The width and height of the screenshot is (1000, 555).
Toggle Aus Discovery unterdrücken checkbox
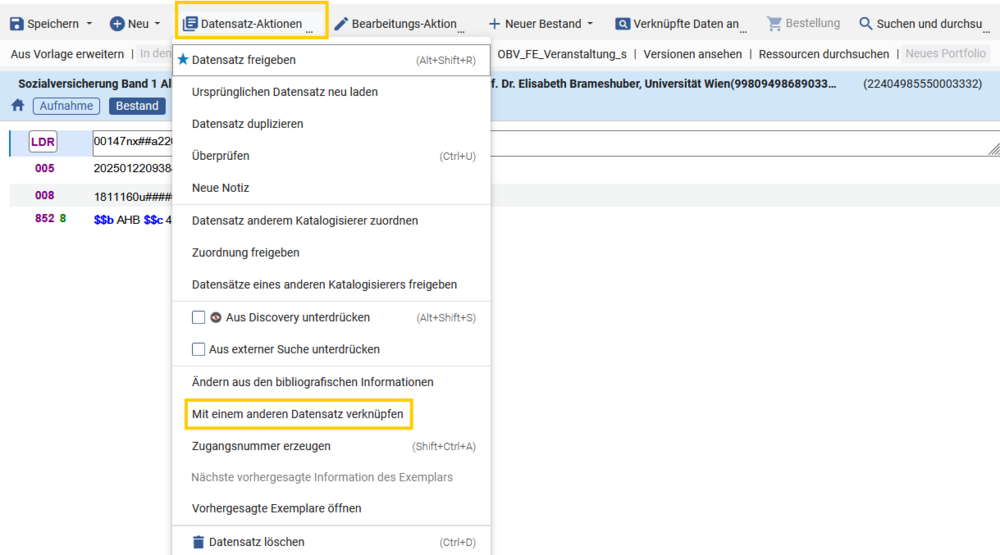(x=198, y=317)
